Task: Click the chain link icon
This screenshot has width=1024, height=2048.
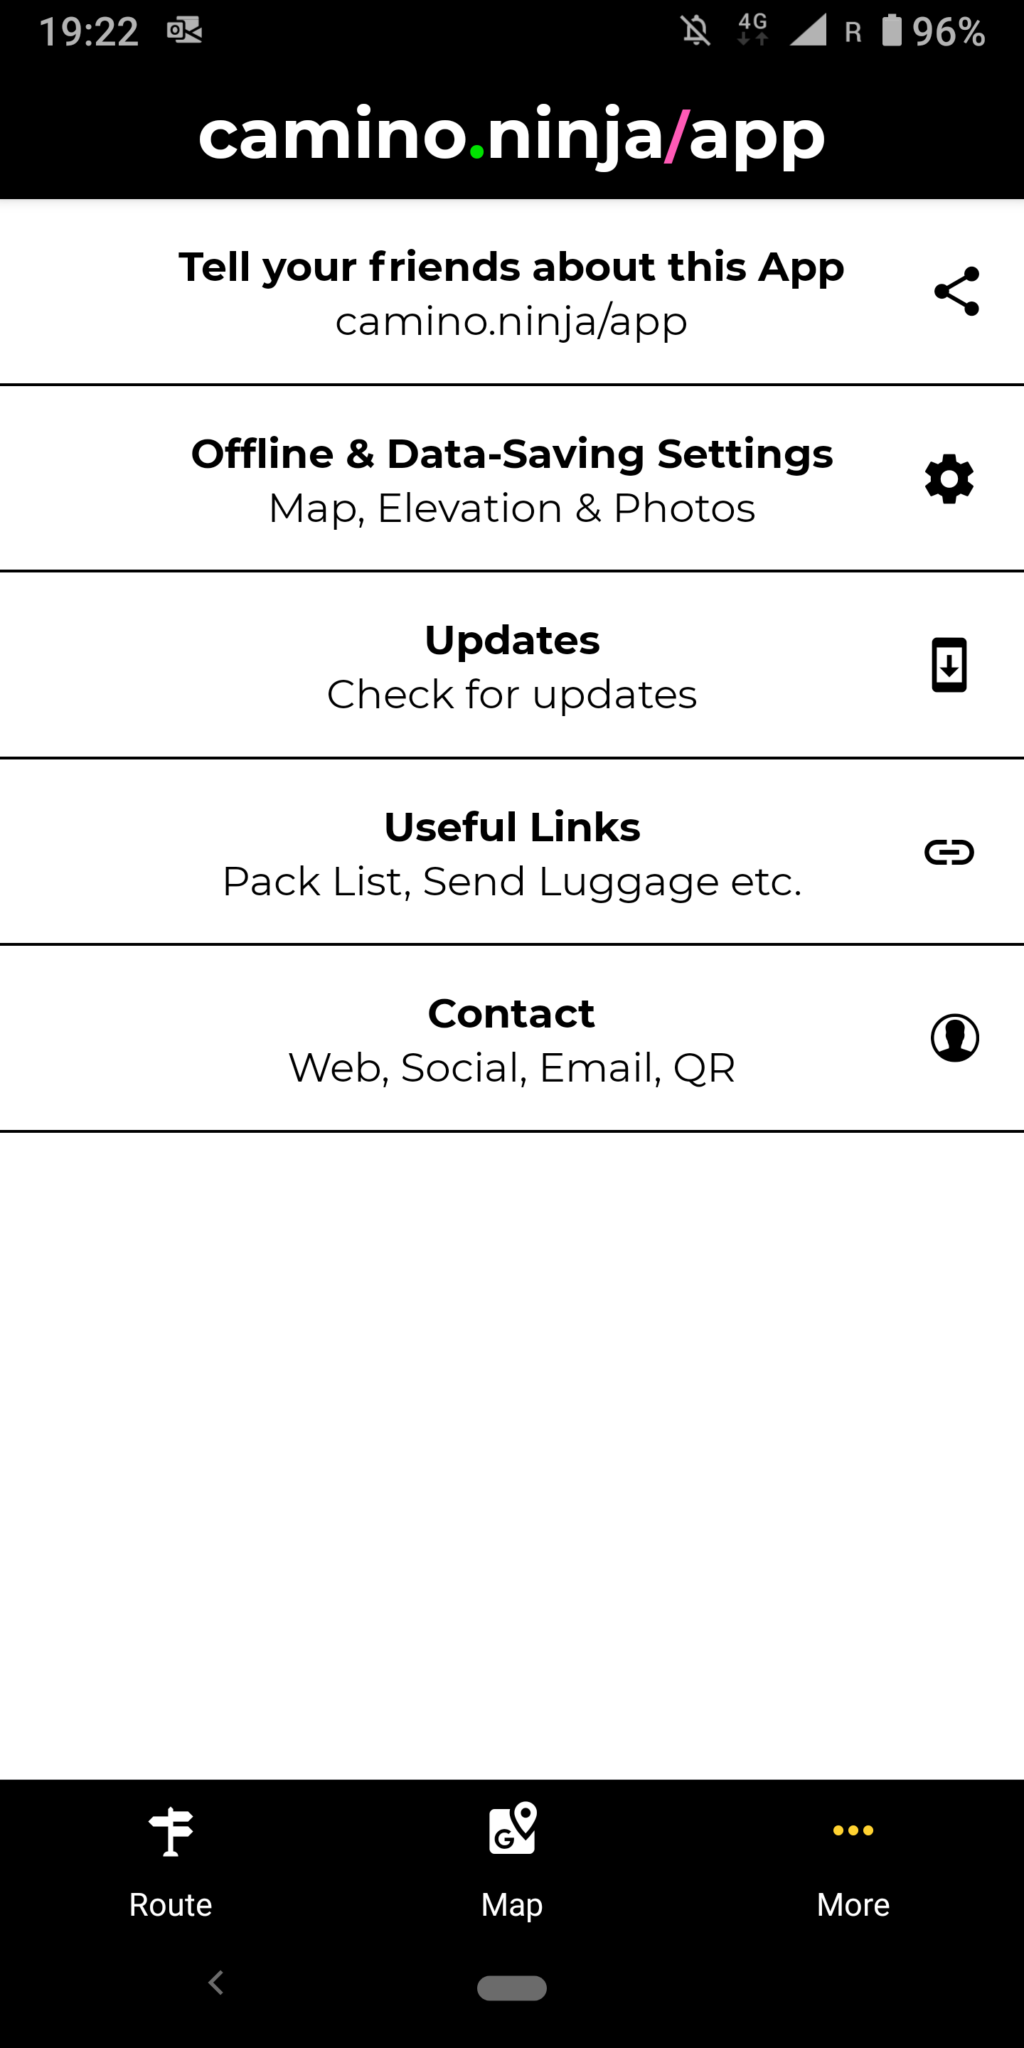Action: click(949, 852)
